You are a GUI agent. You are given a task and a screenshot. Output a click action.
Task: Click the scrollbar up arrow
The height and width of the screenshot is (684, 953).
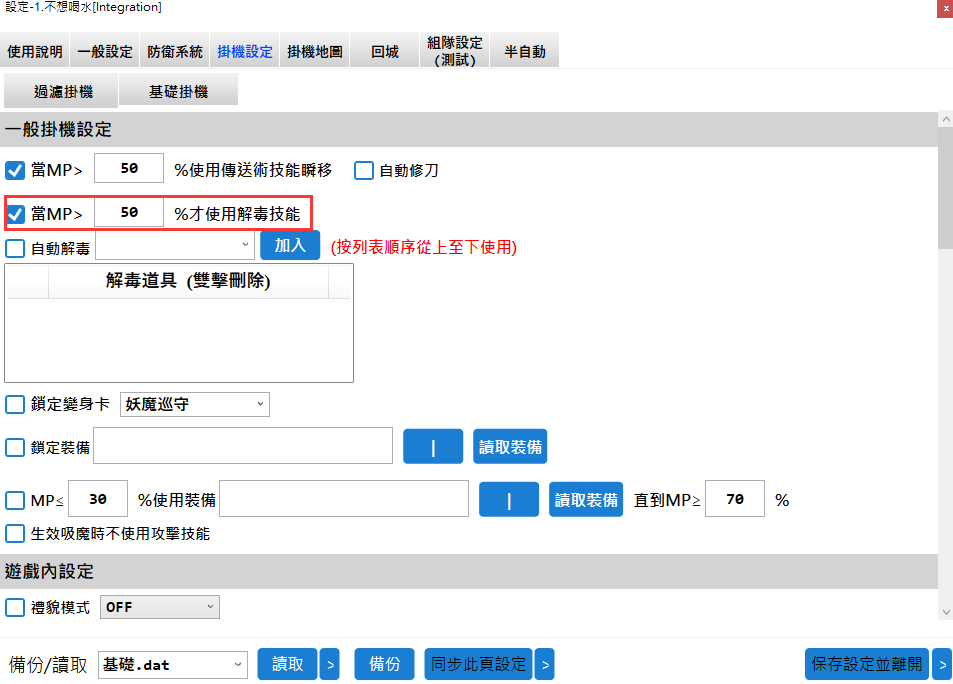(x=946, y=120)
